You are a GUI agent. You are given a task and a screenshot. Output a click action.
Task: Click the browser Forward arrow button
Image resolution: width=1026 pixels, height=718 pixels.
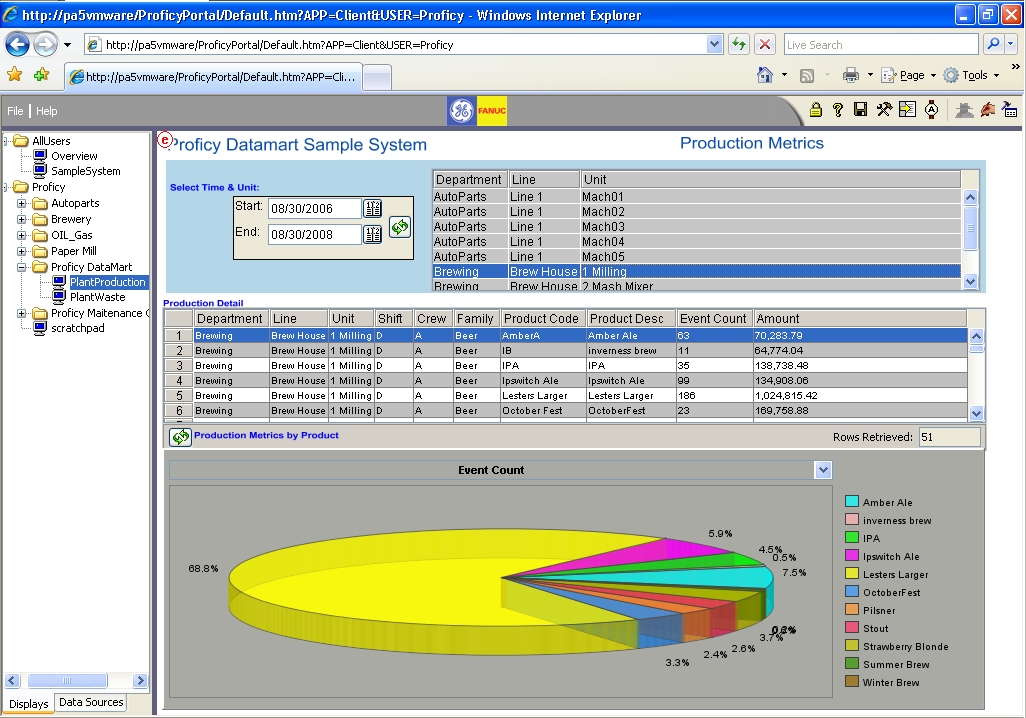[x=45, y=45]
